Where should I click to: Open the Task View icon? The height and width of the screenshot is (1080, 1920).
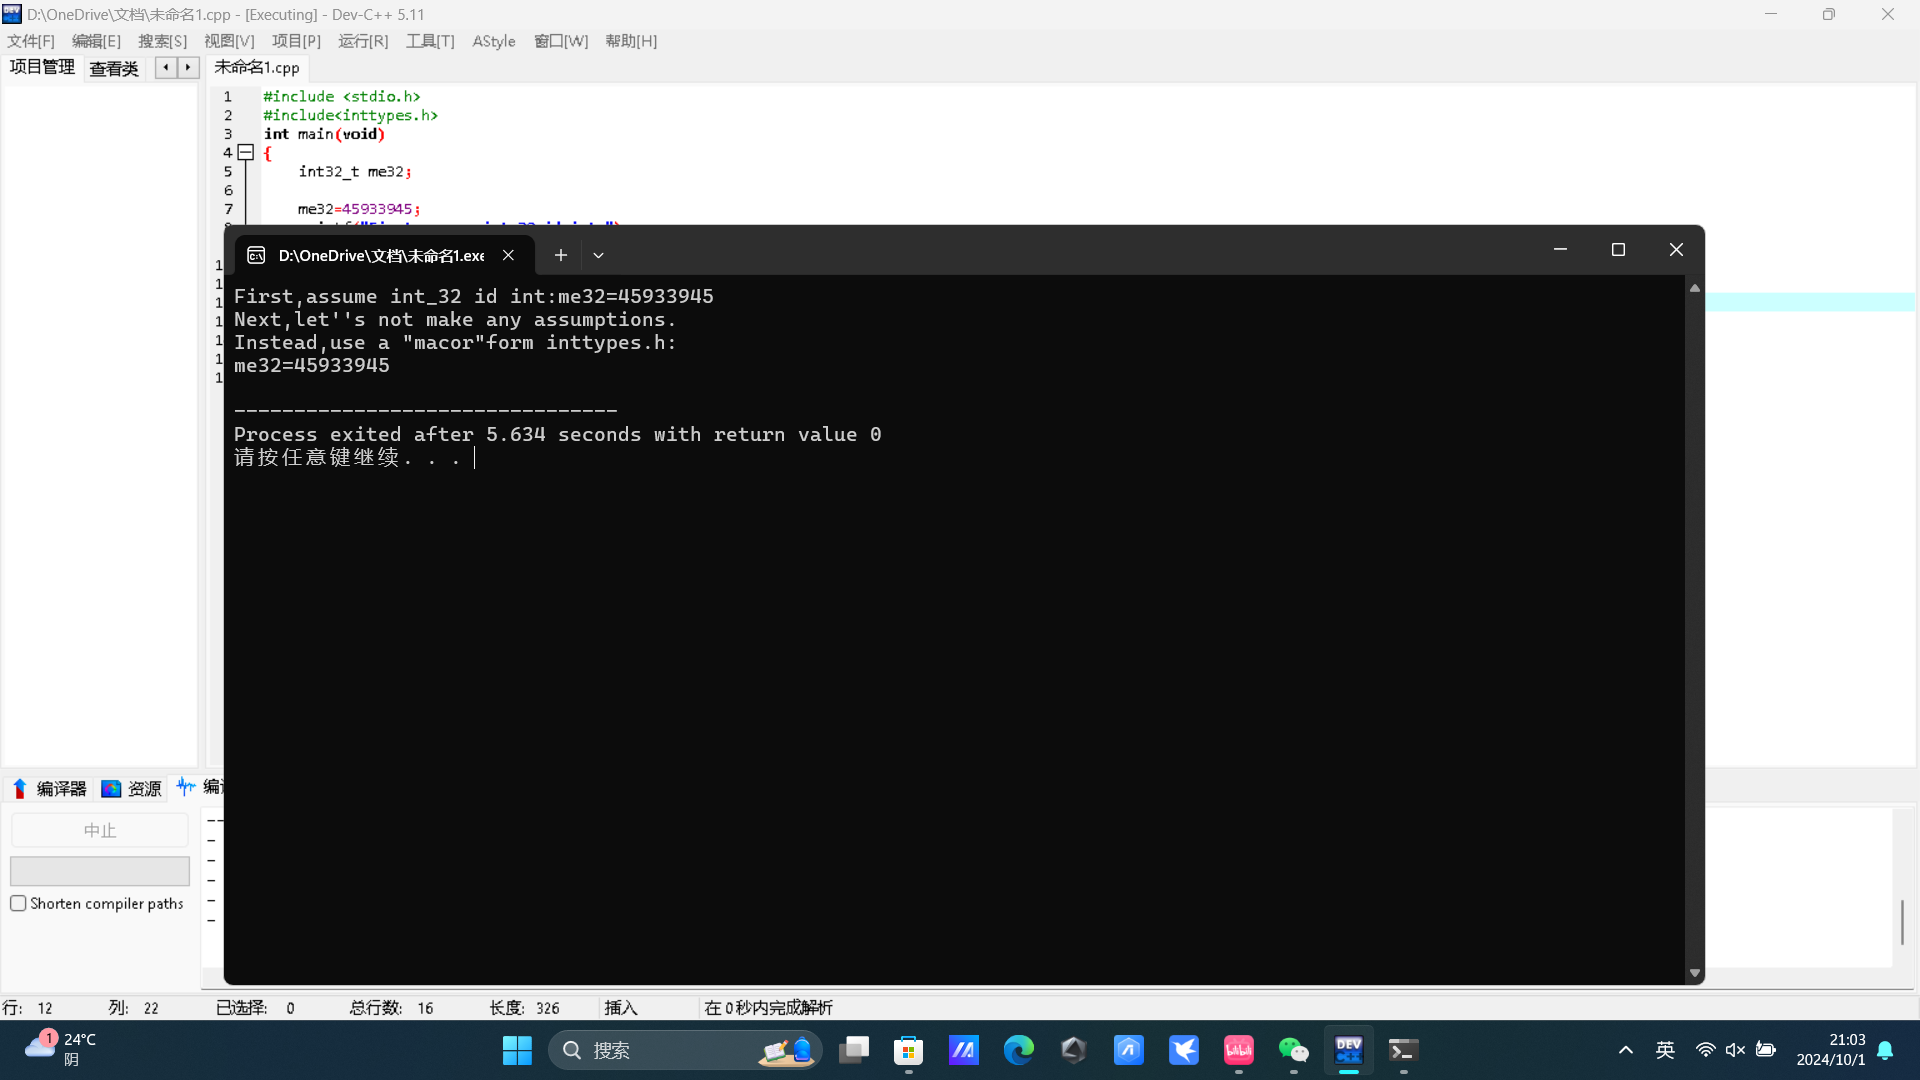click(853, 1050)
